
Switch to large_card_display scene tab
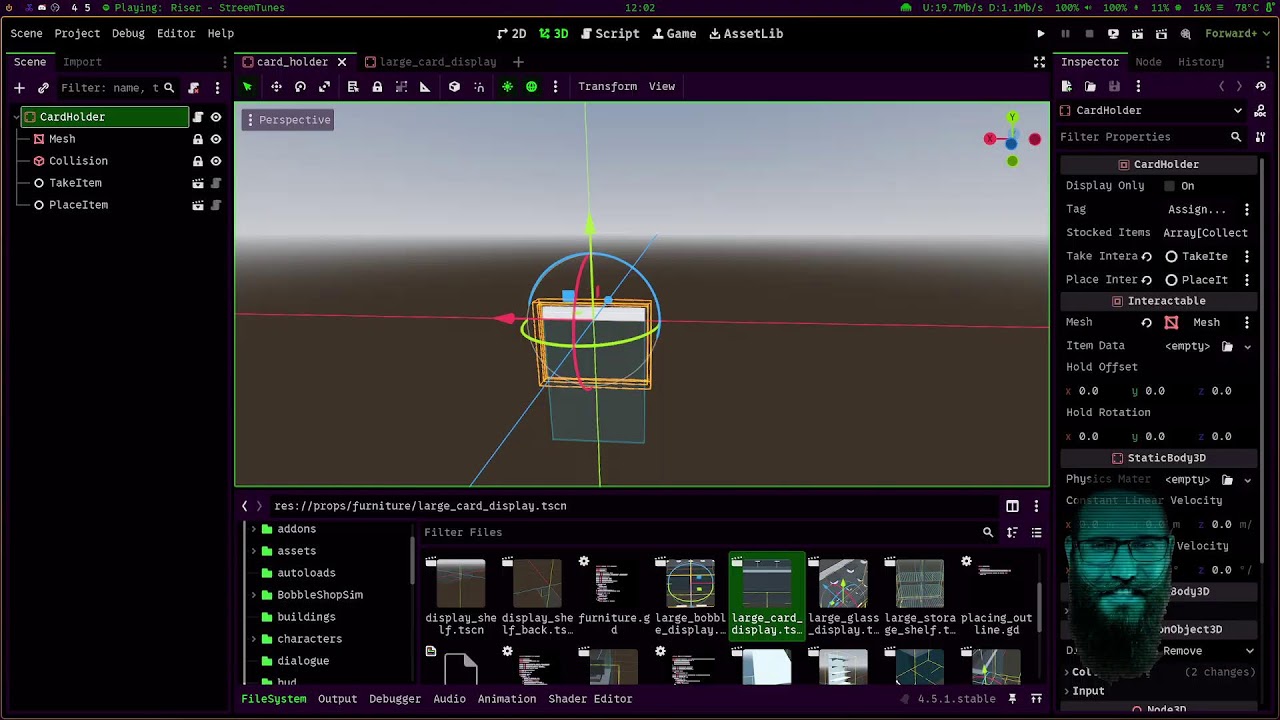430,62
